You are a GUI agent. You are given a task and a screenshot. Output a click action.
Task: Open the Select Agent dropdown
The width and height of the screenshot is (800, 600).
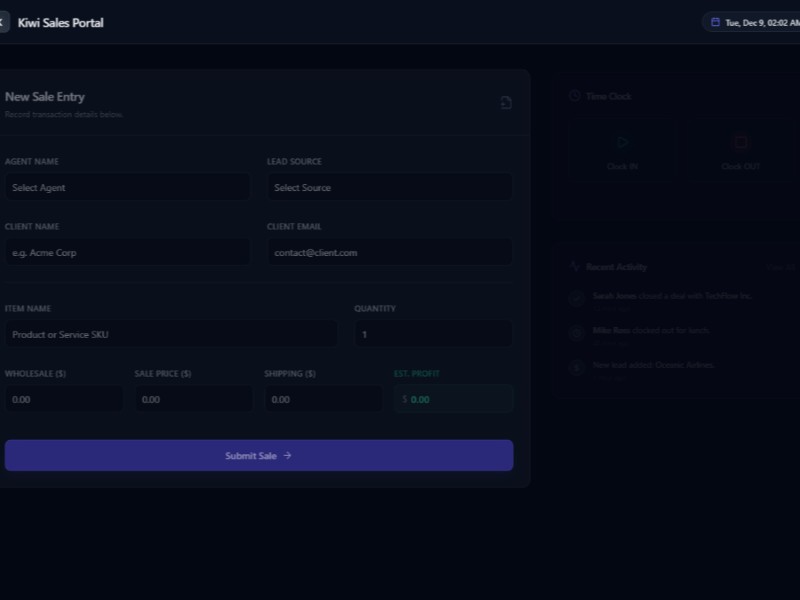pos(127,187)
